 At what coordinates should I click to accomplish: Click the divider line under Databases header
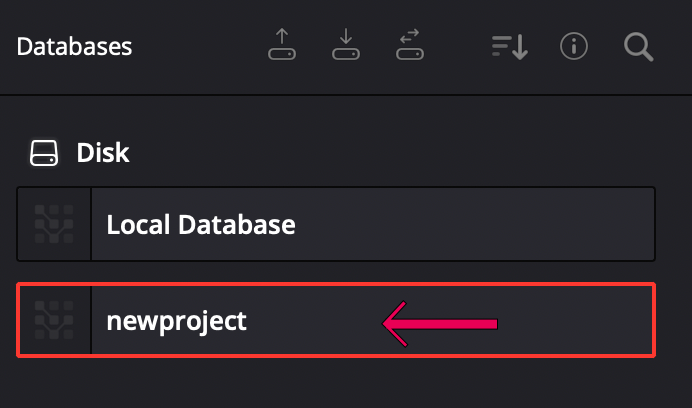tap(346, 94)
